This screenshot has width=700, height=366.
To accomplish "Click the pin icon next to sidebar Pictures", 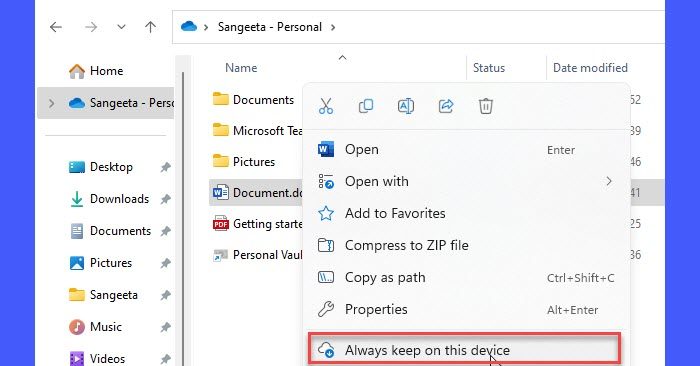I will pos(166,263).
